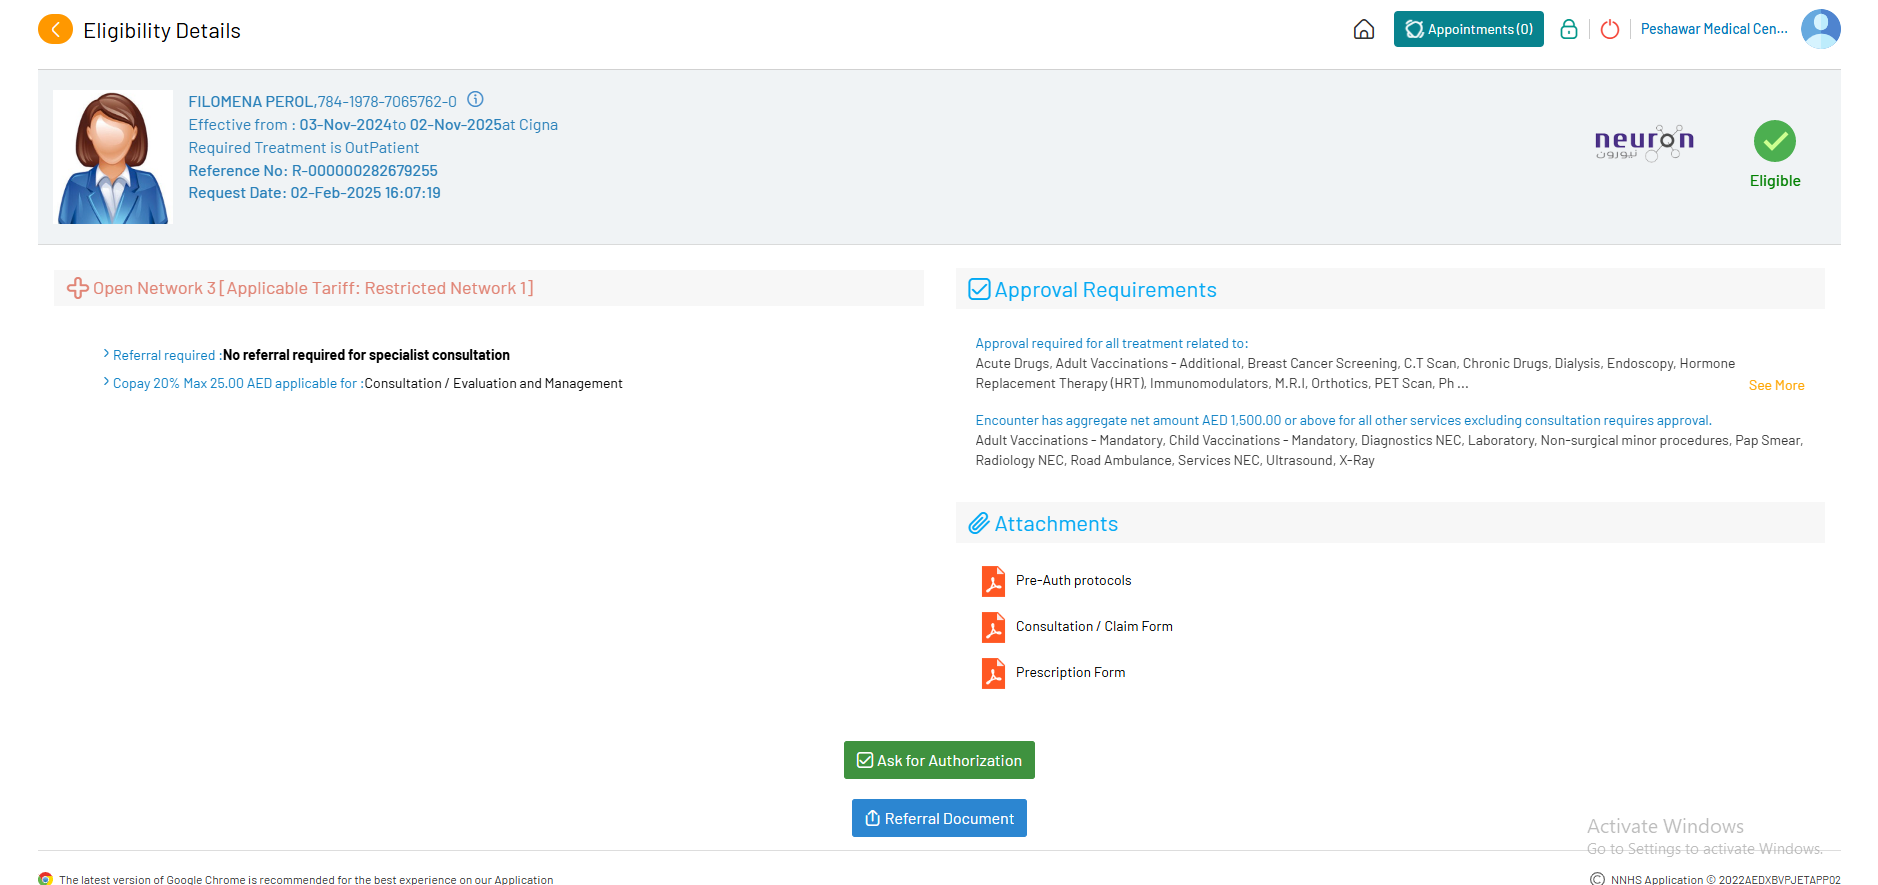This screenshot has height=885, width=1878.
Task: Open the Consultation / Claim Form link
Action: (x=1094, y=626)
